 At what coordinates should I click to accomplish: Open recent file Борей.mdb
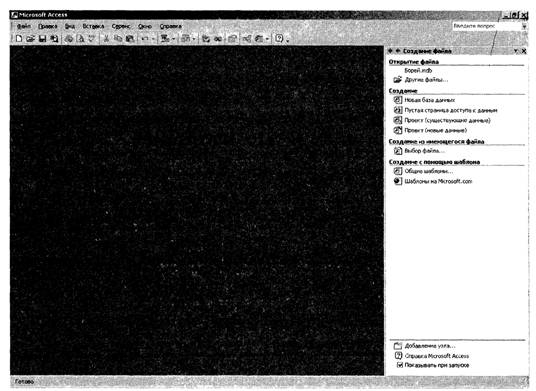pos(418,70)
